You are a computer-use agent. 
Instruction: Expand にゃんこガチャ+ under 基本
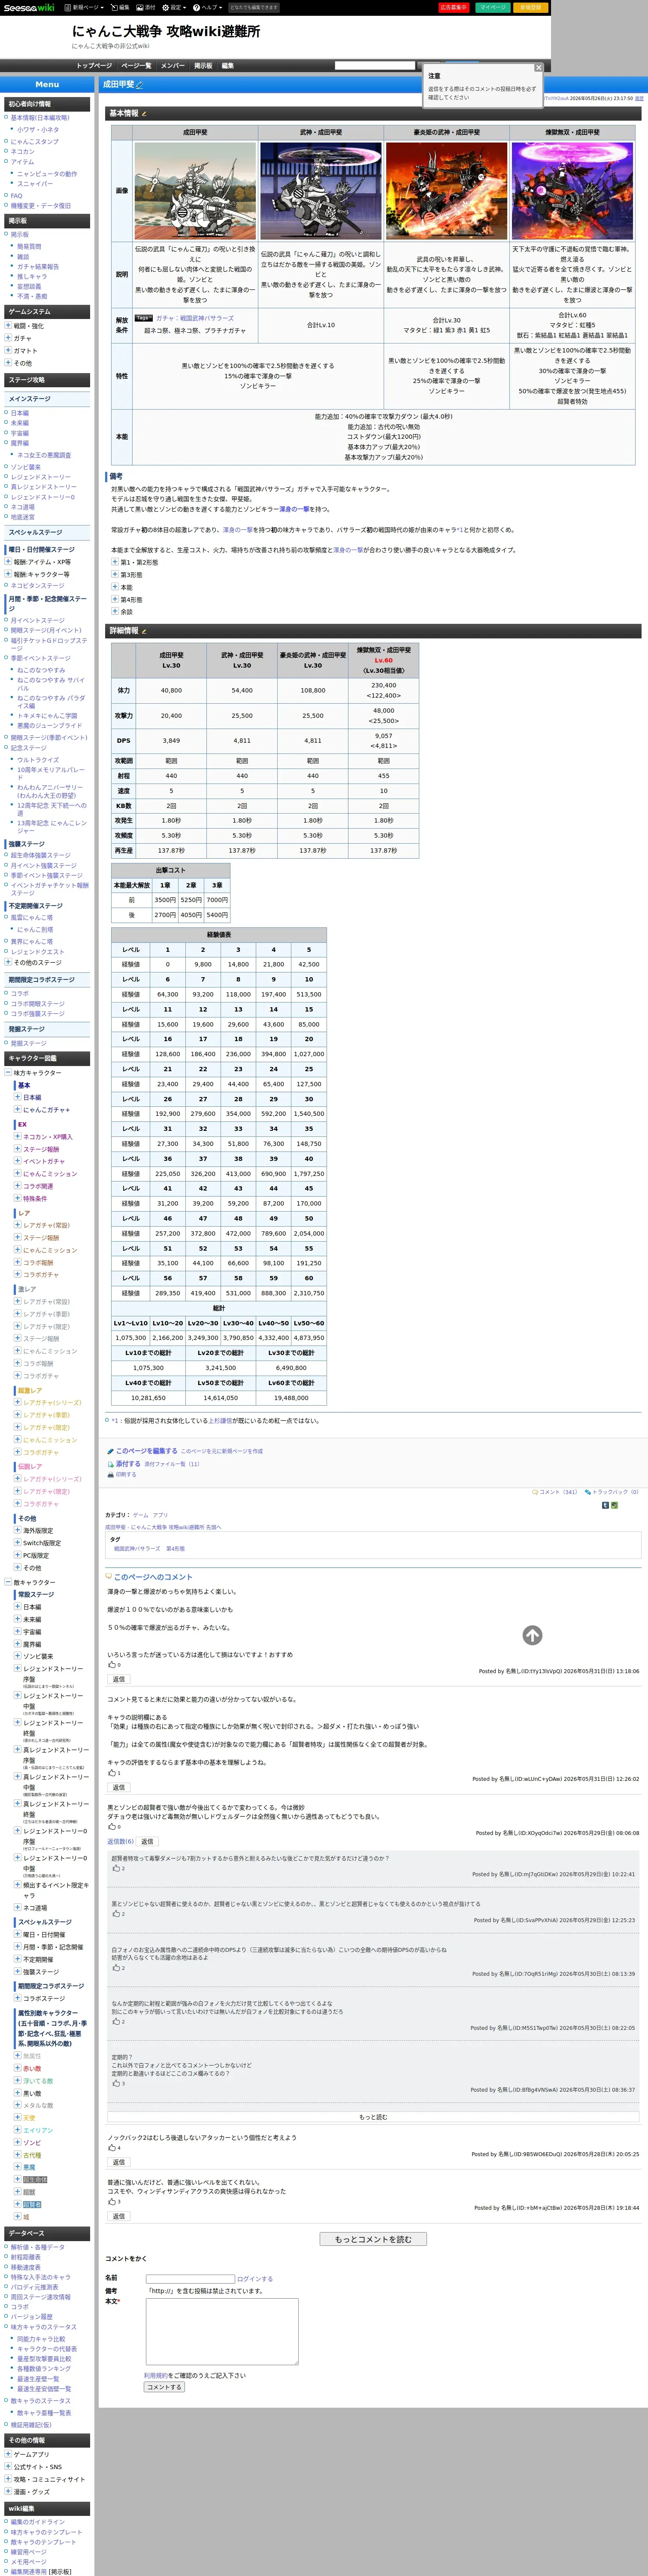pos(17,1109)
